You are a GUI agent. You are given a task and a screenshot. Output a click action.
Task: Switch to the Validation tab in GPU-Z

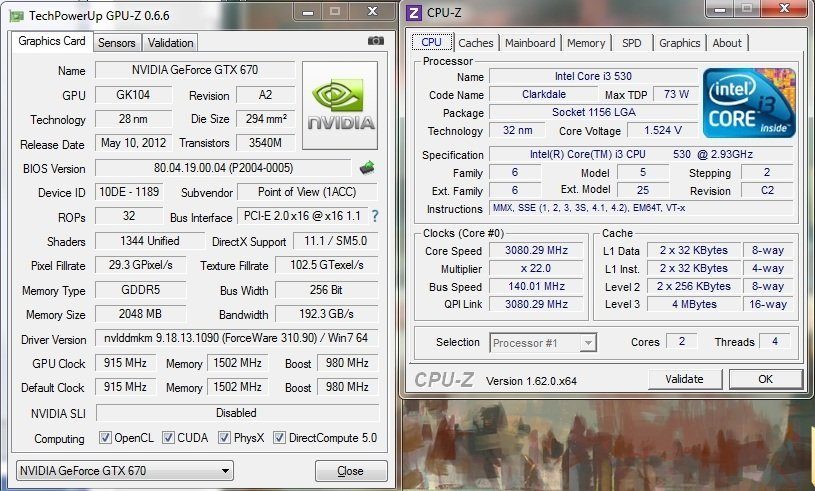click(x=170, y=43)
